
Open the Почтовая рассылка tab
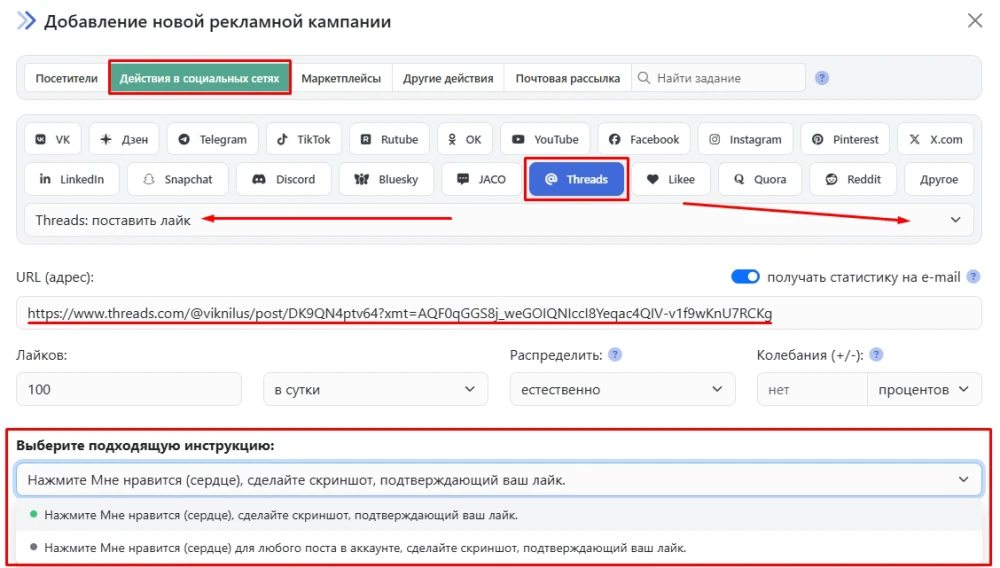[x=567, y=78]
